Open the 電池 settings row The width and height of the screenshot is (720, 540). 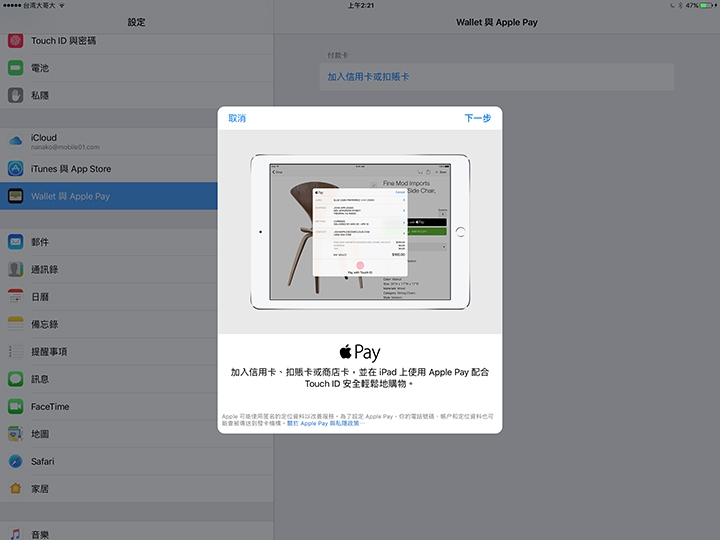pos(136,68)
